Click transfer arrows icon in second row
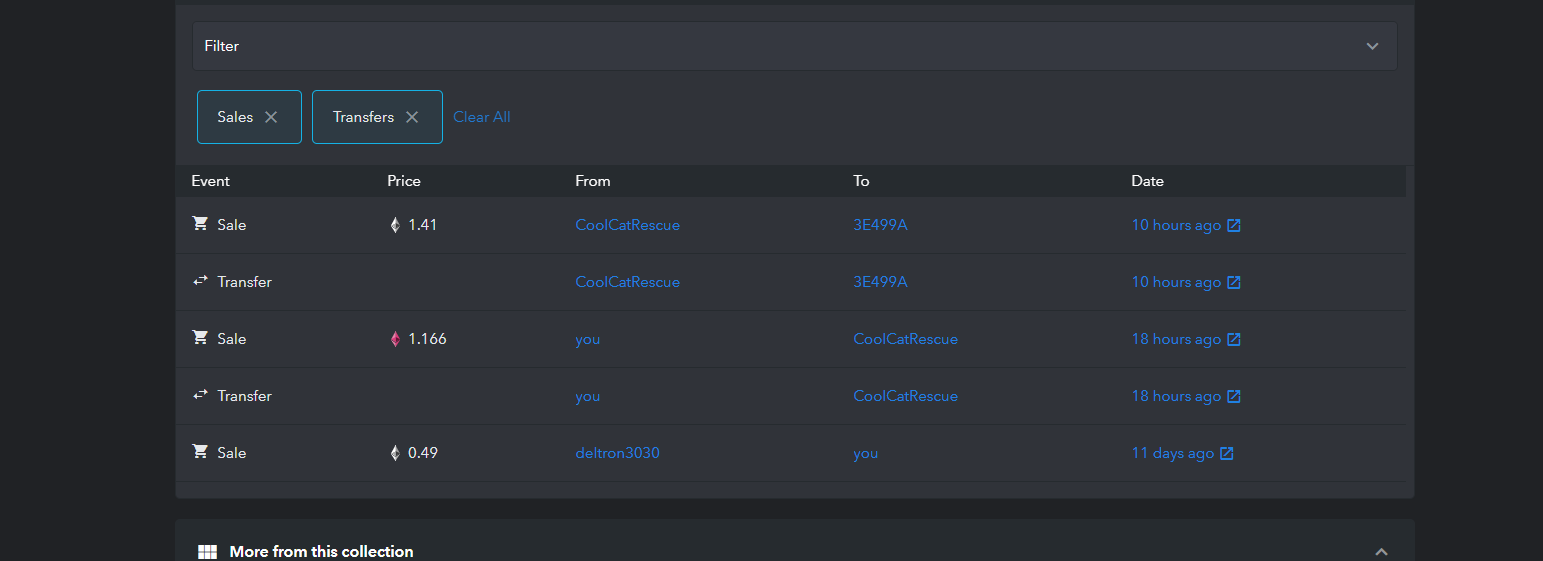The height and width of the screenshot is (561, 1543). 200,281
